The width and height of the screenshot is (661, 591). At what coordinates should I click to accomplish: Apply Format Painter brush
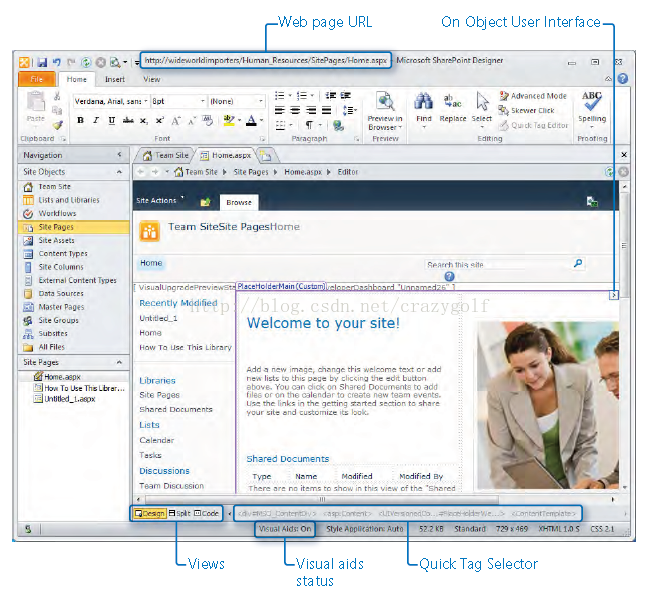click(x=58, y=125)
